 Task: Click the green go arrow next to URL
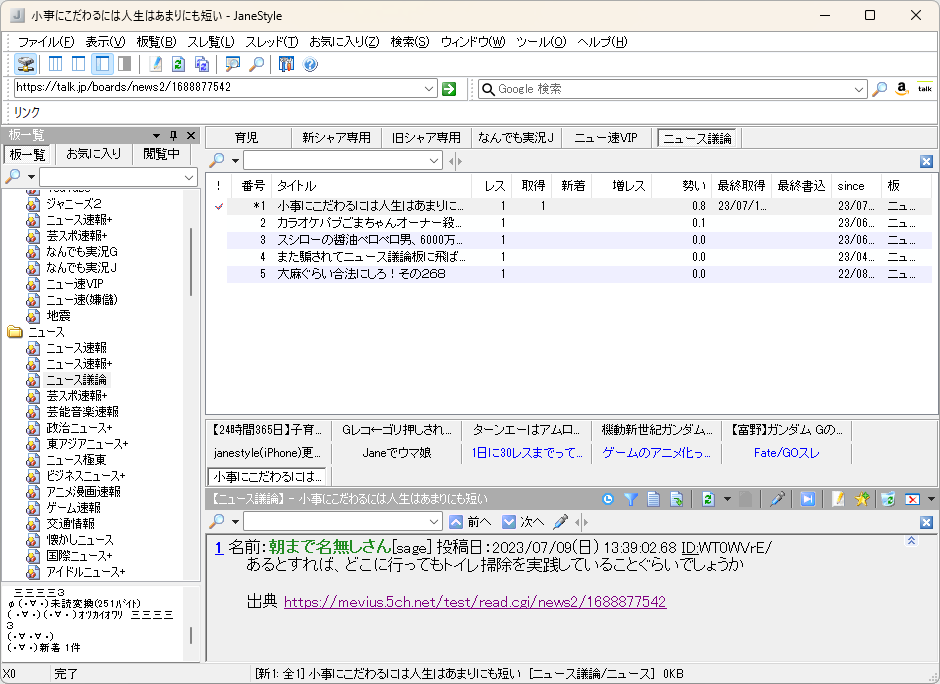448,89
